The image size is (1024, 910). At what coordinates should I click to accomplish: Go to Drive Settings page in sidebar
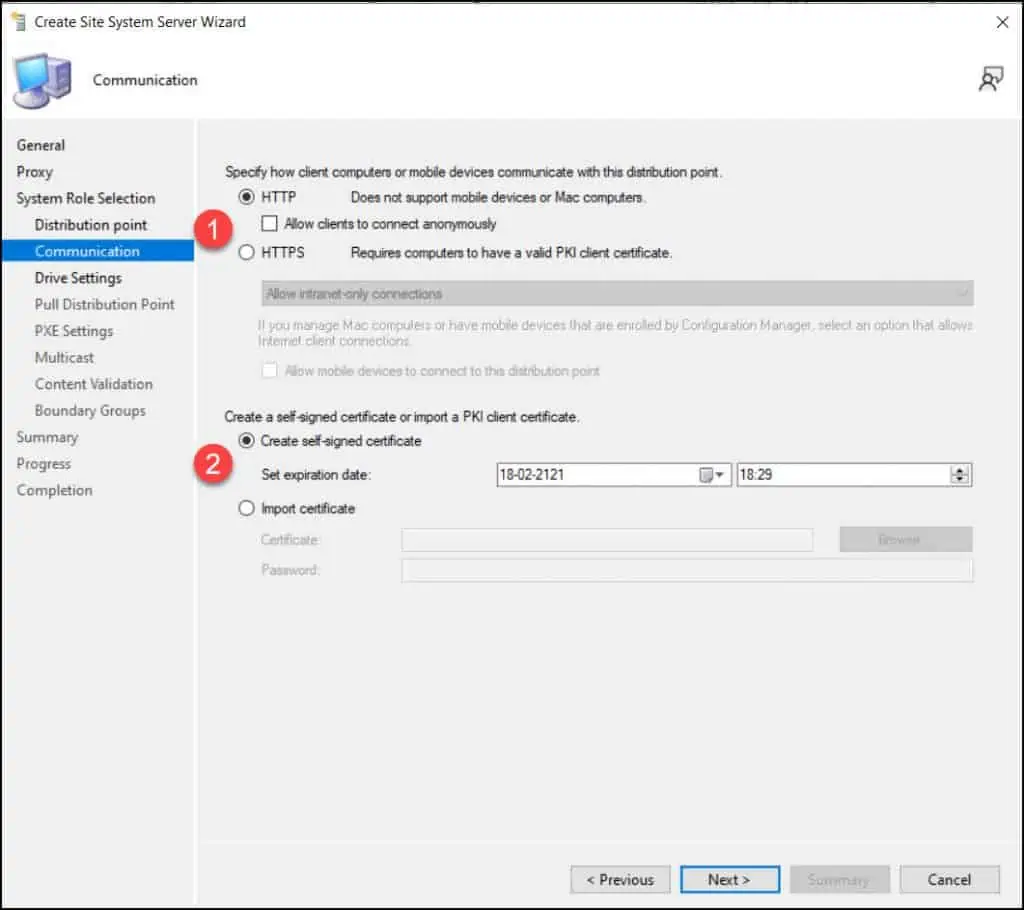click(78, 278)
